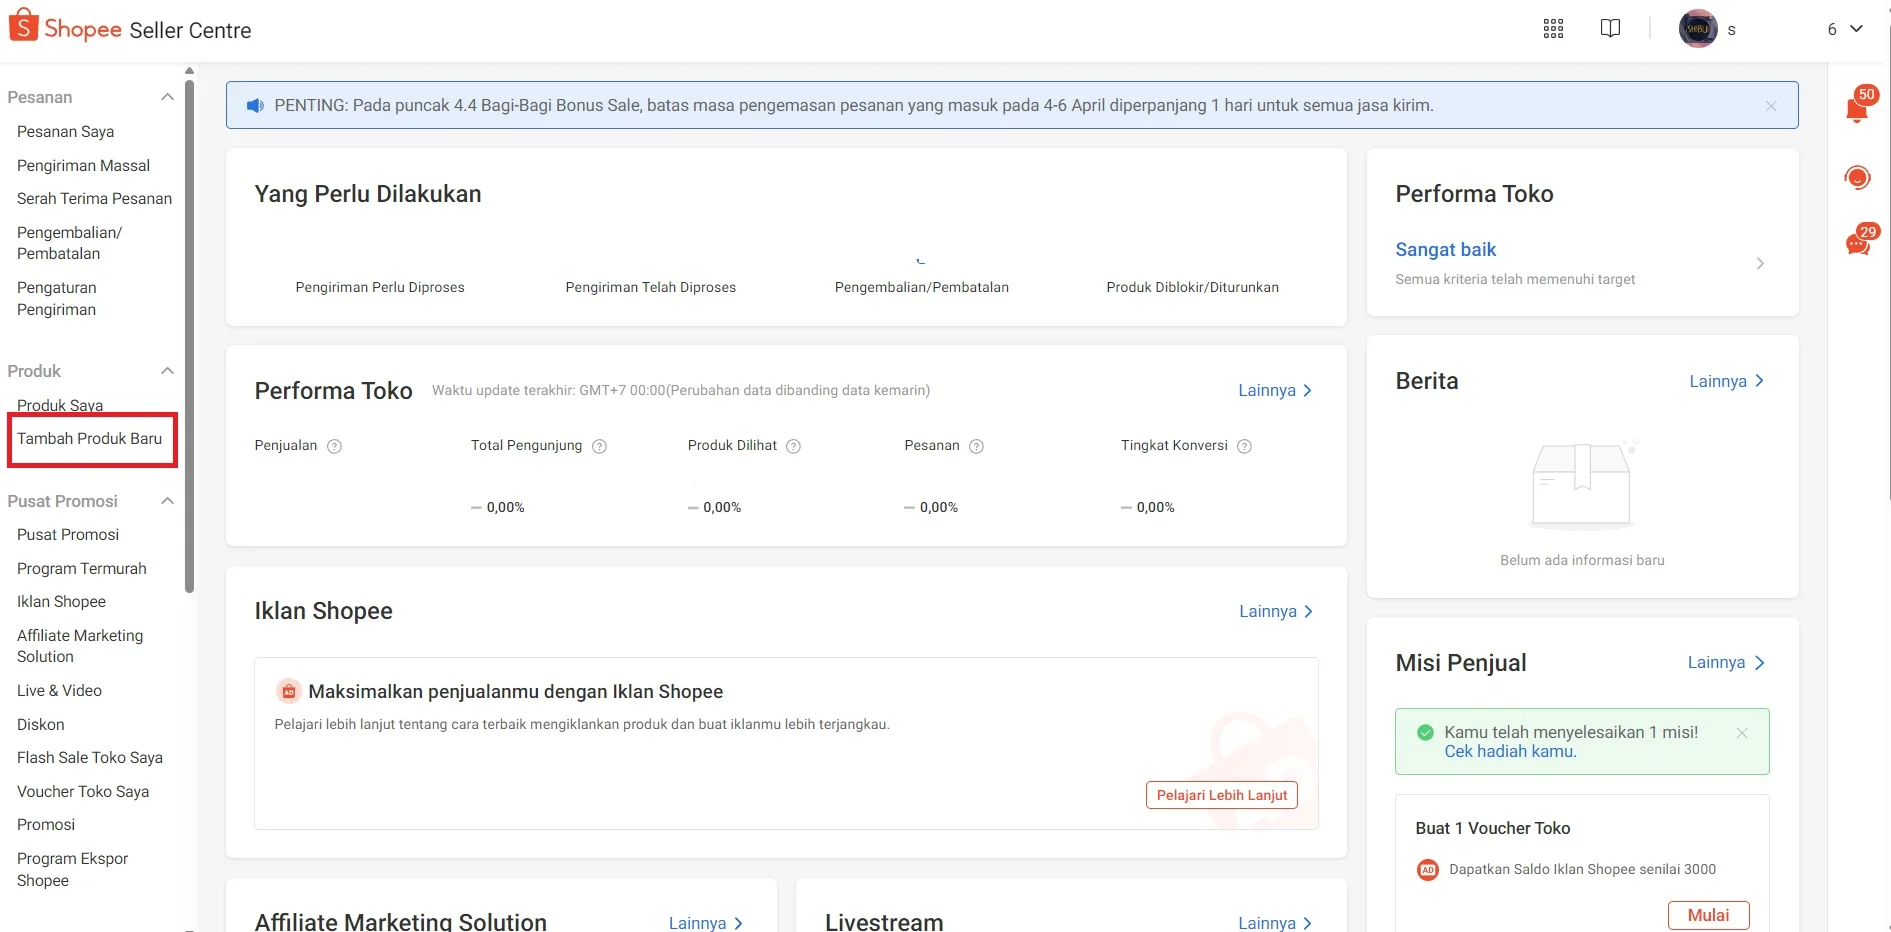
Task: Open the Education Hub book icon
Action: point(1610,28)
